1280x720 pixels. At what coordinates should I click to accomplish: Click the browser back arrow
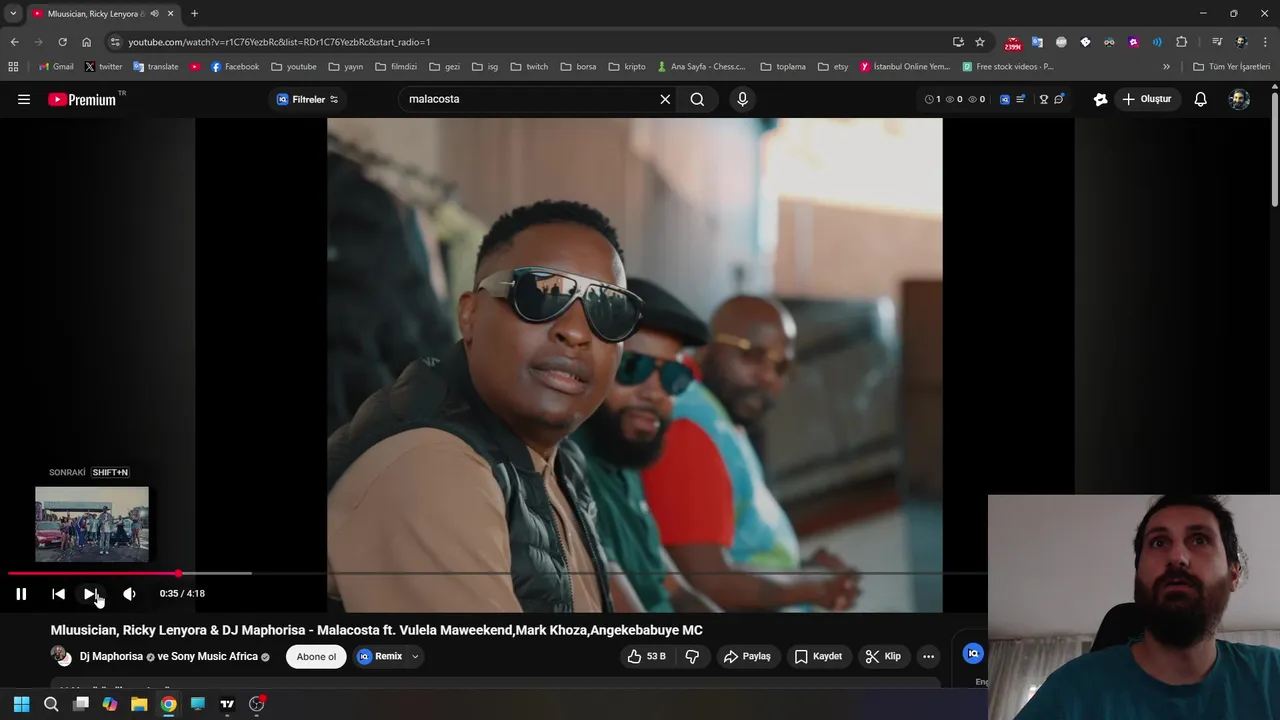[x=14, y=42]
